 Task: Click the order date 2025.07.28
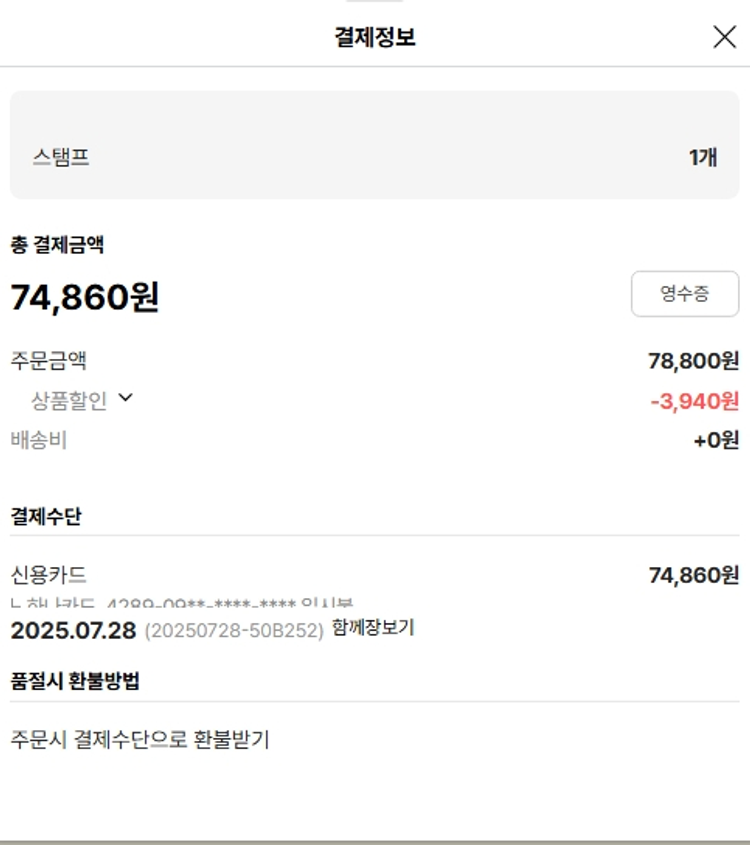[73, 630]
